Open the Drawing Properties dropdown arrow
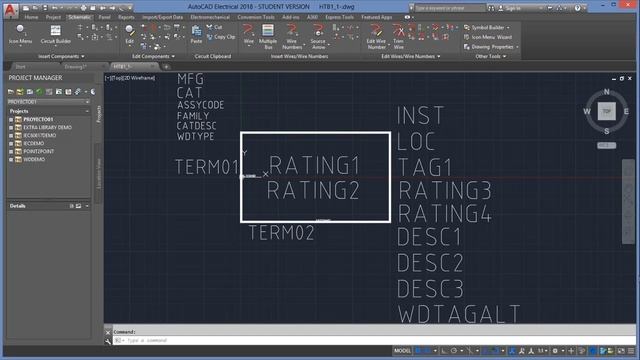640x360 pixels. (517, 47)
